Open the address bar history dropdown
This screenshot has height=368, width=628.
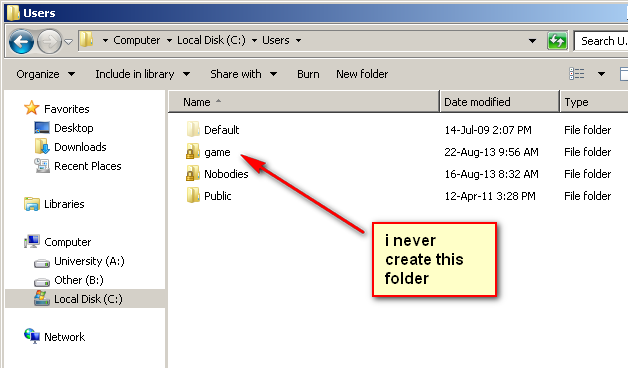(532, 41)
